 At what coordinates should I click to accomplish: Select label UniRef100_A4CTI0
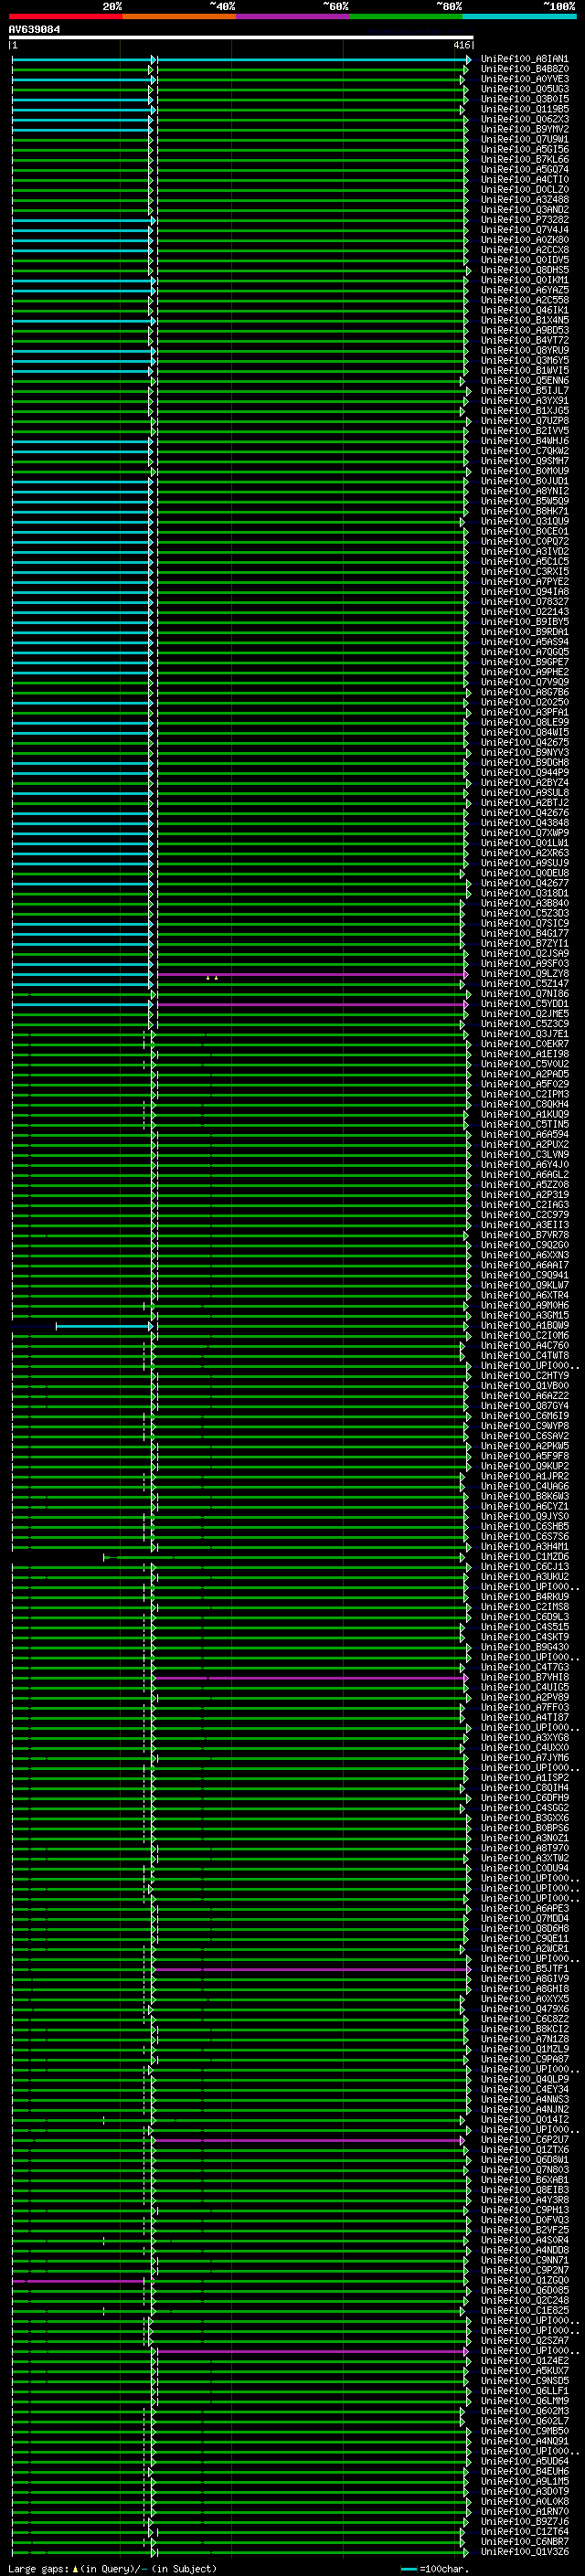524,180
